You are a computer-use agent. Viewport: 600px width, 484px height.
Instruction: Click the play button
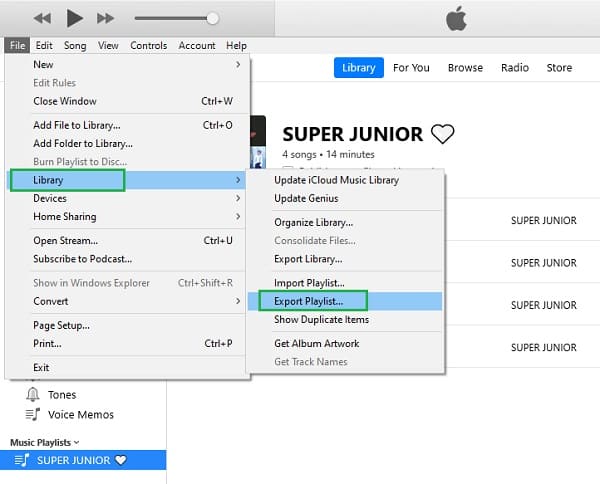point(75,18)
